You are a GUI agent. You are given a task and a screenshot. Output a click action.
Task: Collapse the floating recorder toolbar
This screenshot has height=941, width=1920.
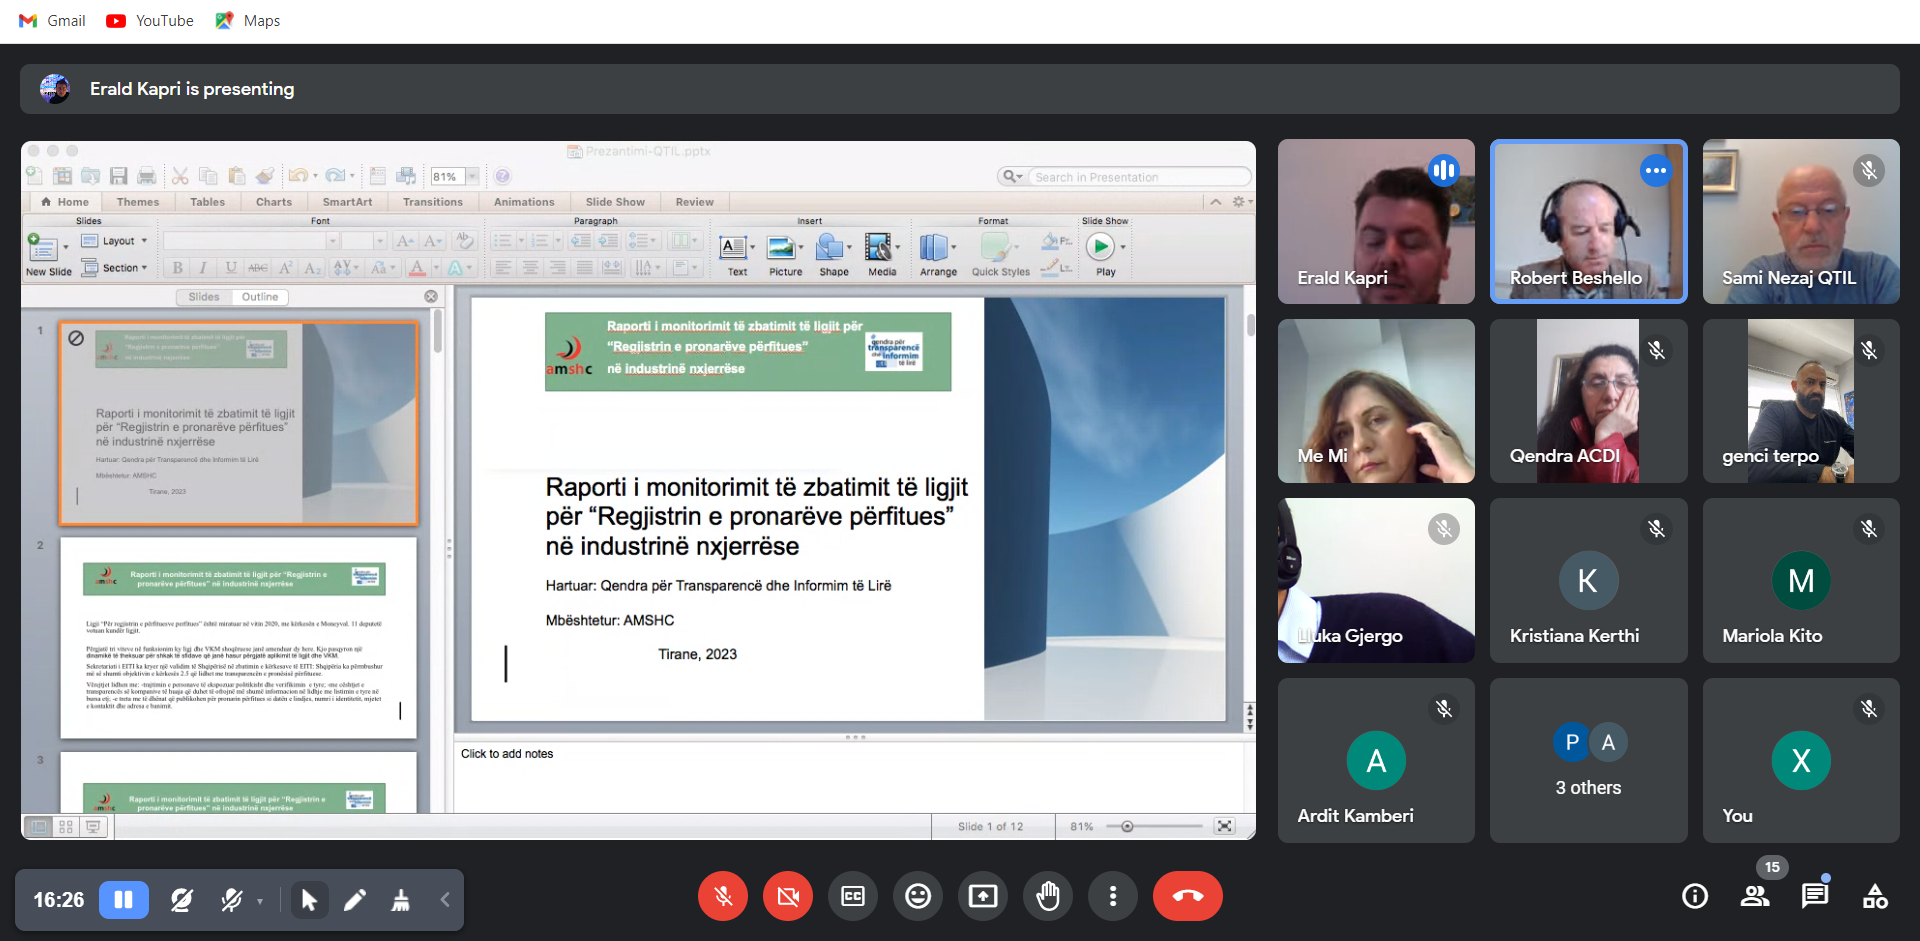pyautogui.click(x=445, y=900)
